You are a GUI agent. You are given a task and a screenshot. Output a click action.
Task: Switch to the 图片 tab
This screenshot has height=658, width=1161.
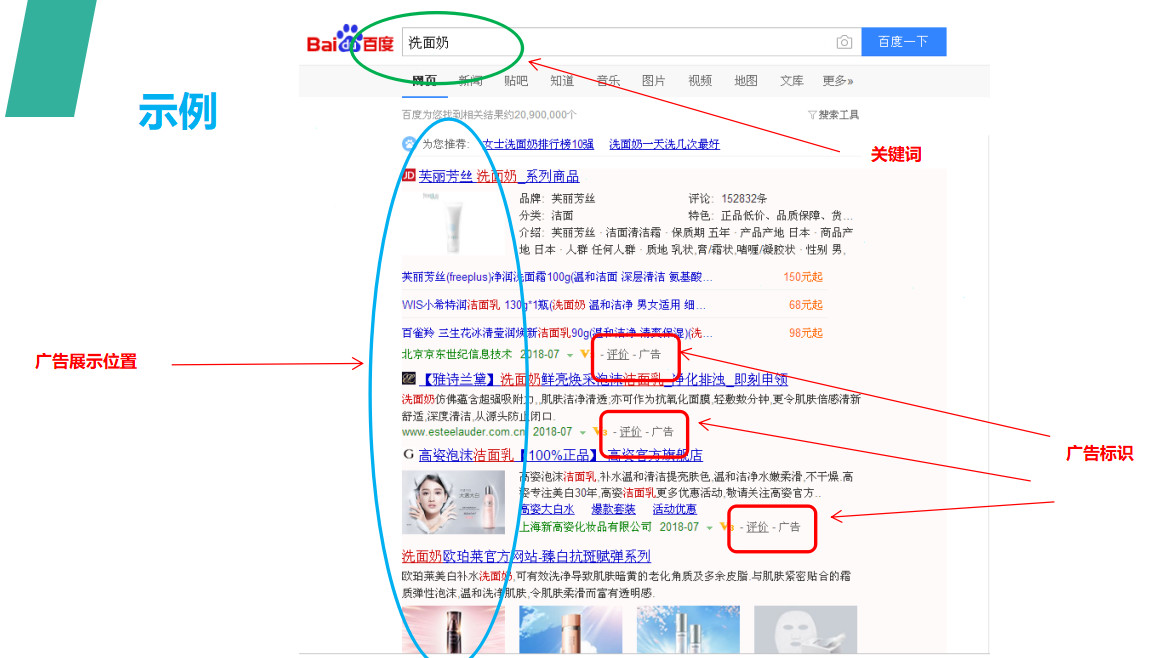653,80
